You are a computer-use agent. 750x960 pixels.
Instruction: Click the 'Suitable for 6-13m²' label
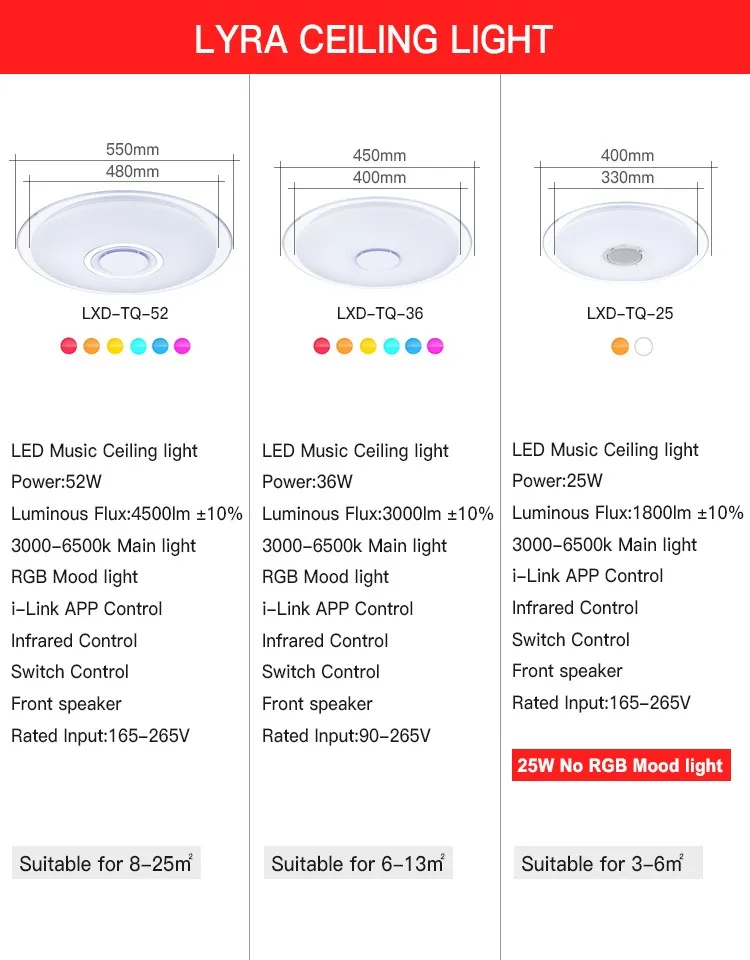click(358, 863)
